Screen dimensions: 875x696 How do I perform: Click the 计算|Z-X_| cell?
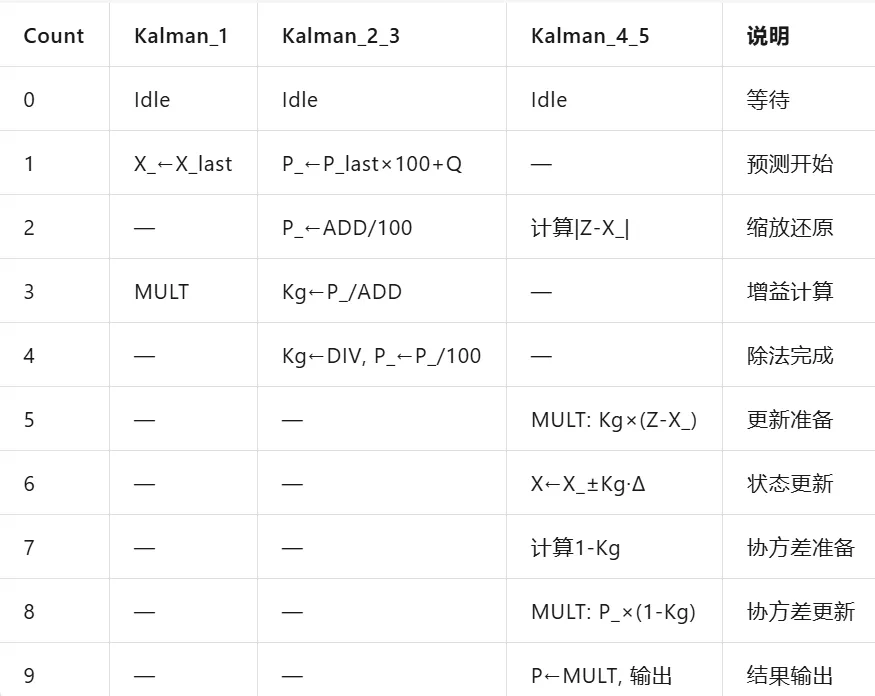pyautogui.click(x=580, y=228)
